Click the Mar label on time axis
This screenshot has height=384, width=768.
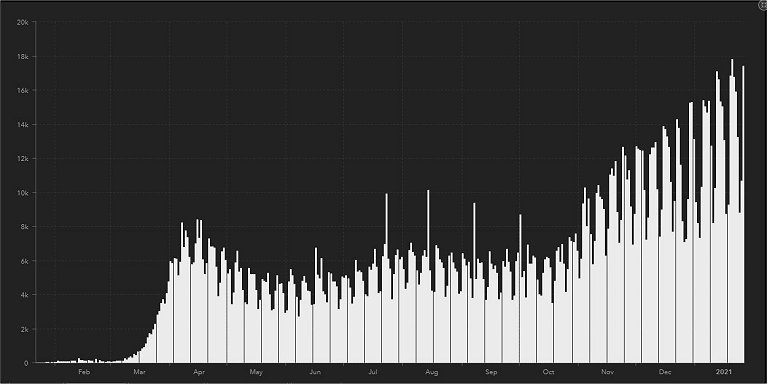[x=140, y=372]
